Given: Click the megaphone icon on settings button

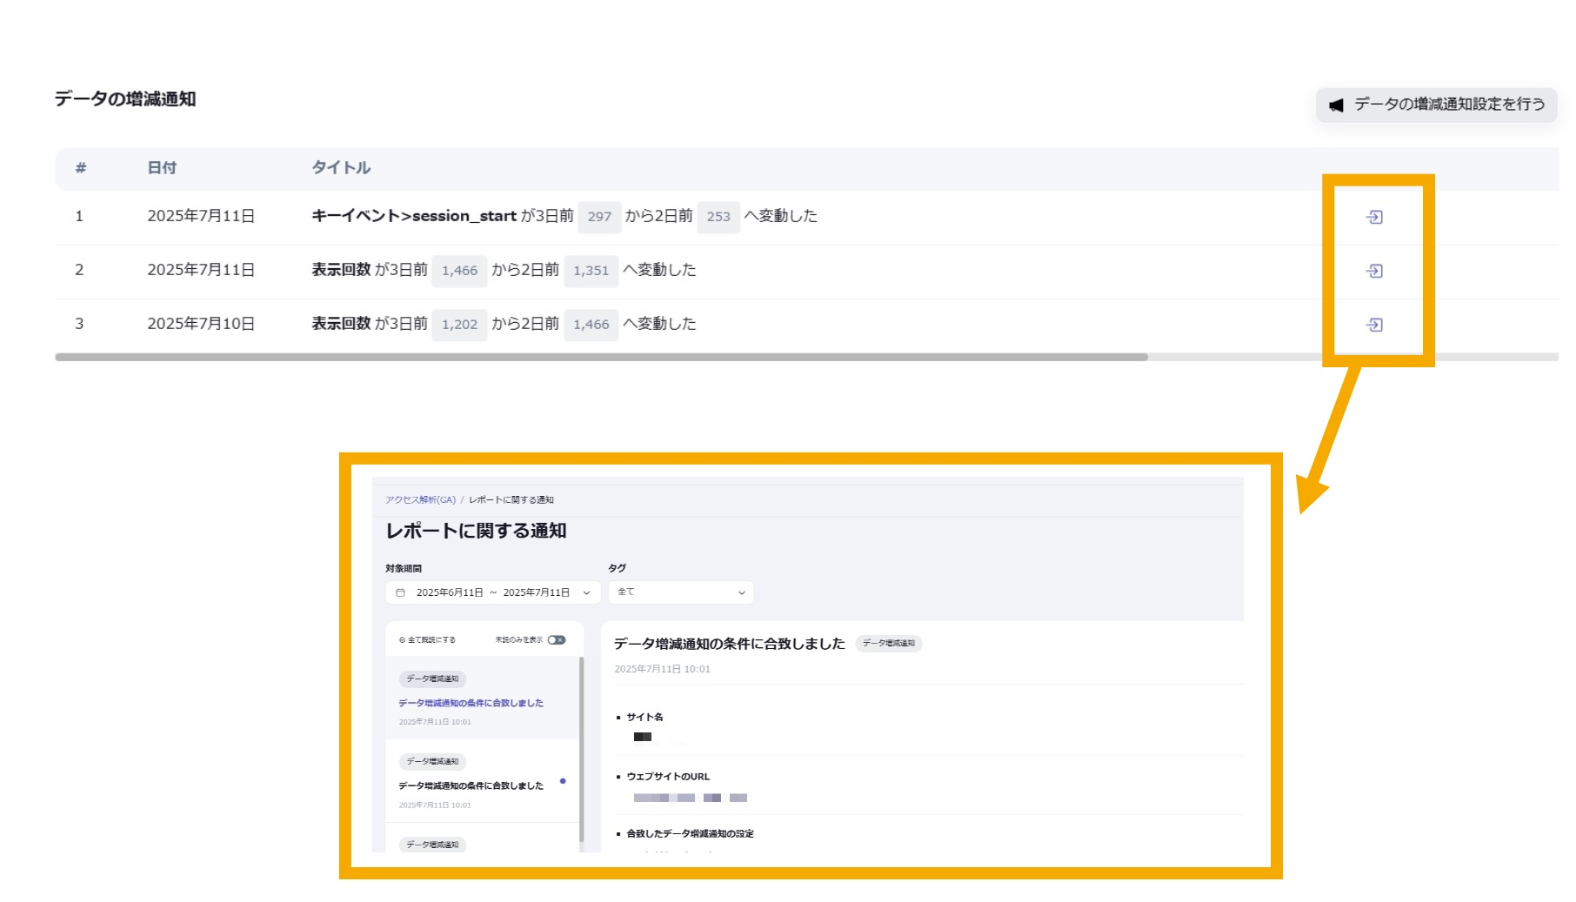Looking at the screenshot, I should point(1336,105).
